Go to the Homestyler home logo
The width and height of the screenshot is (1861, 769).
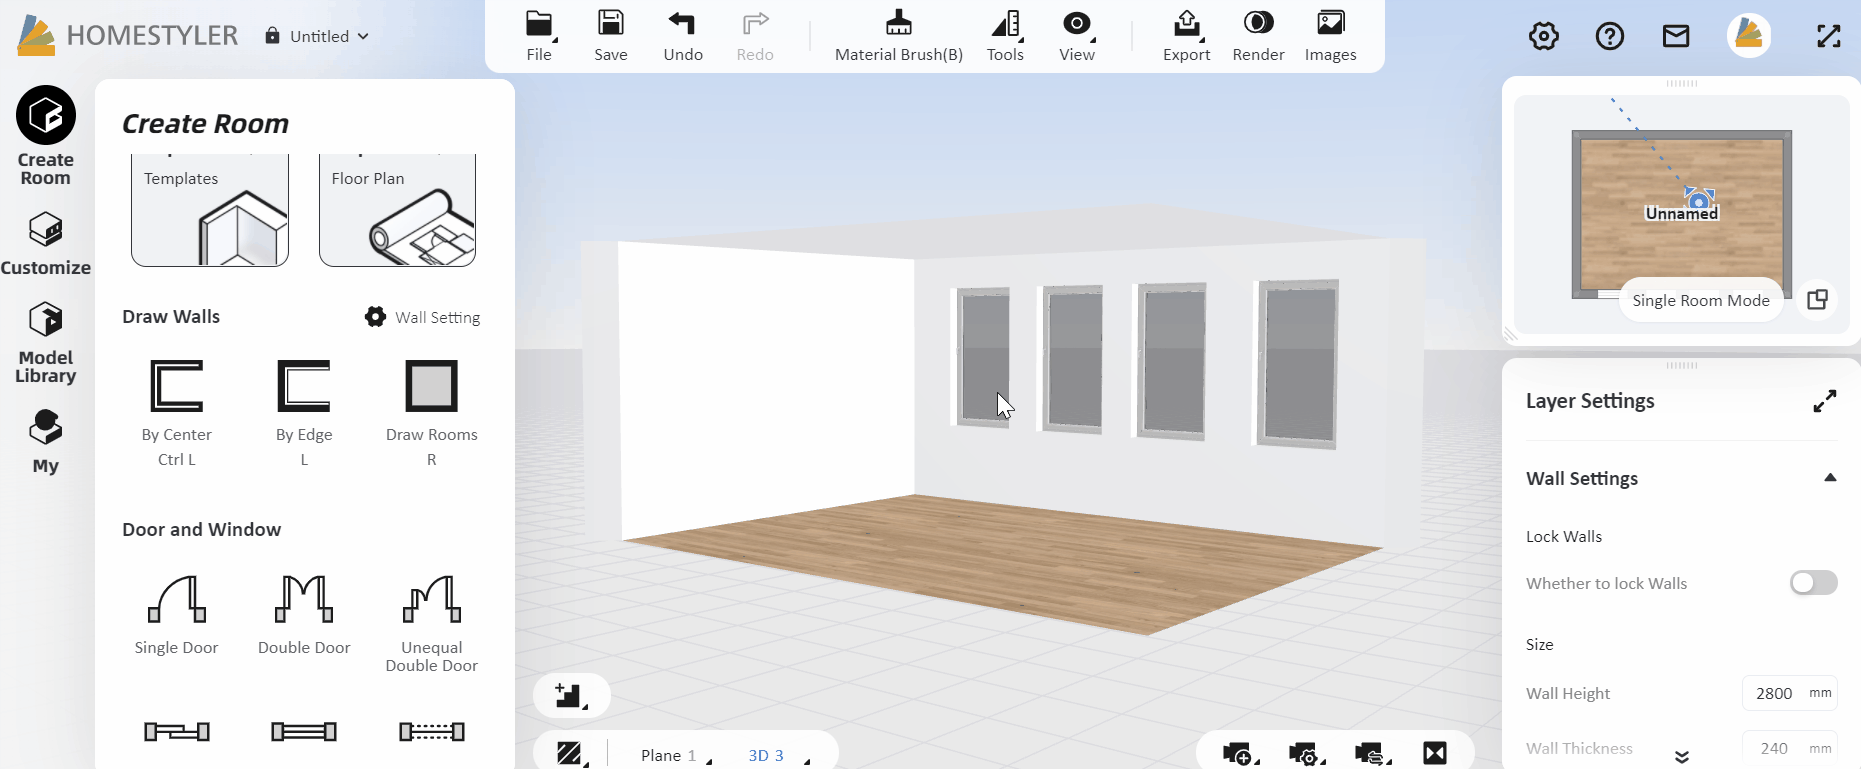(128, 36)
